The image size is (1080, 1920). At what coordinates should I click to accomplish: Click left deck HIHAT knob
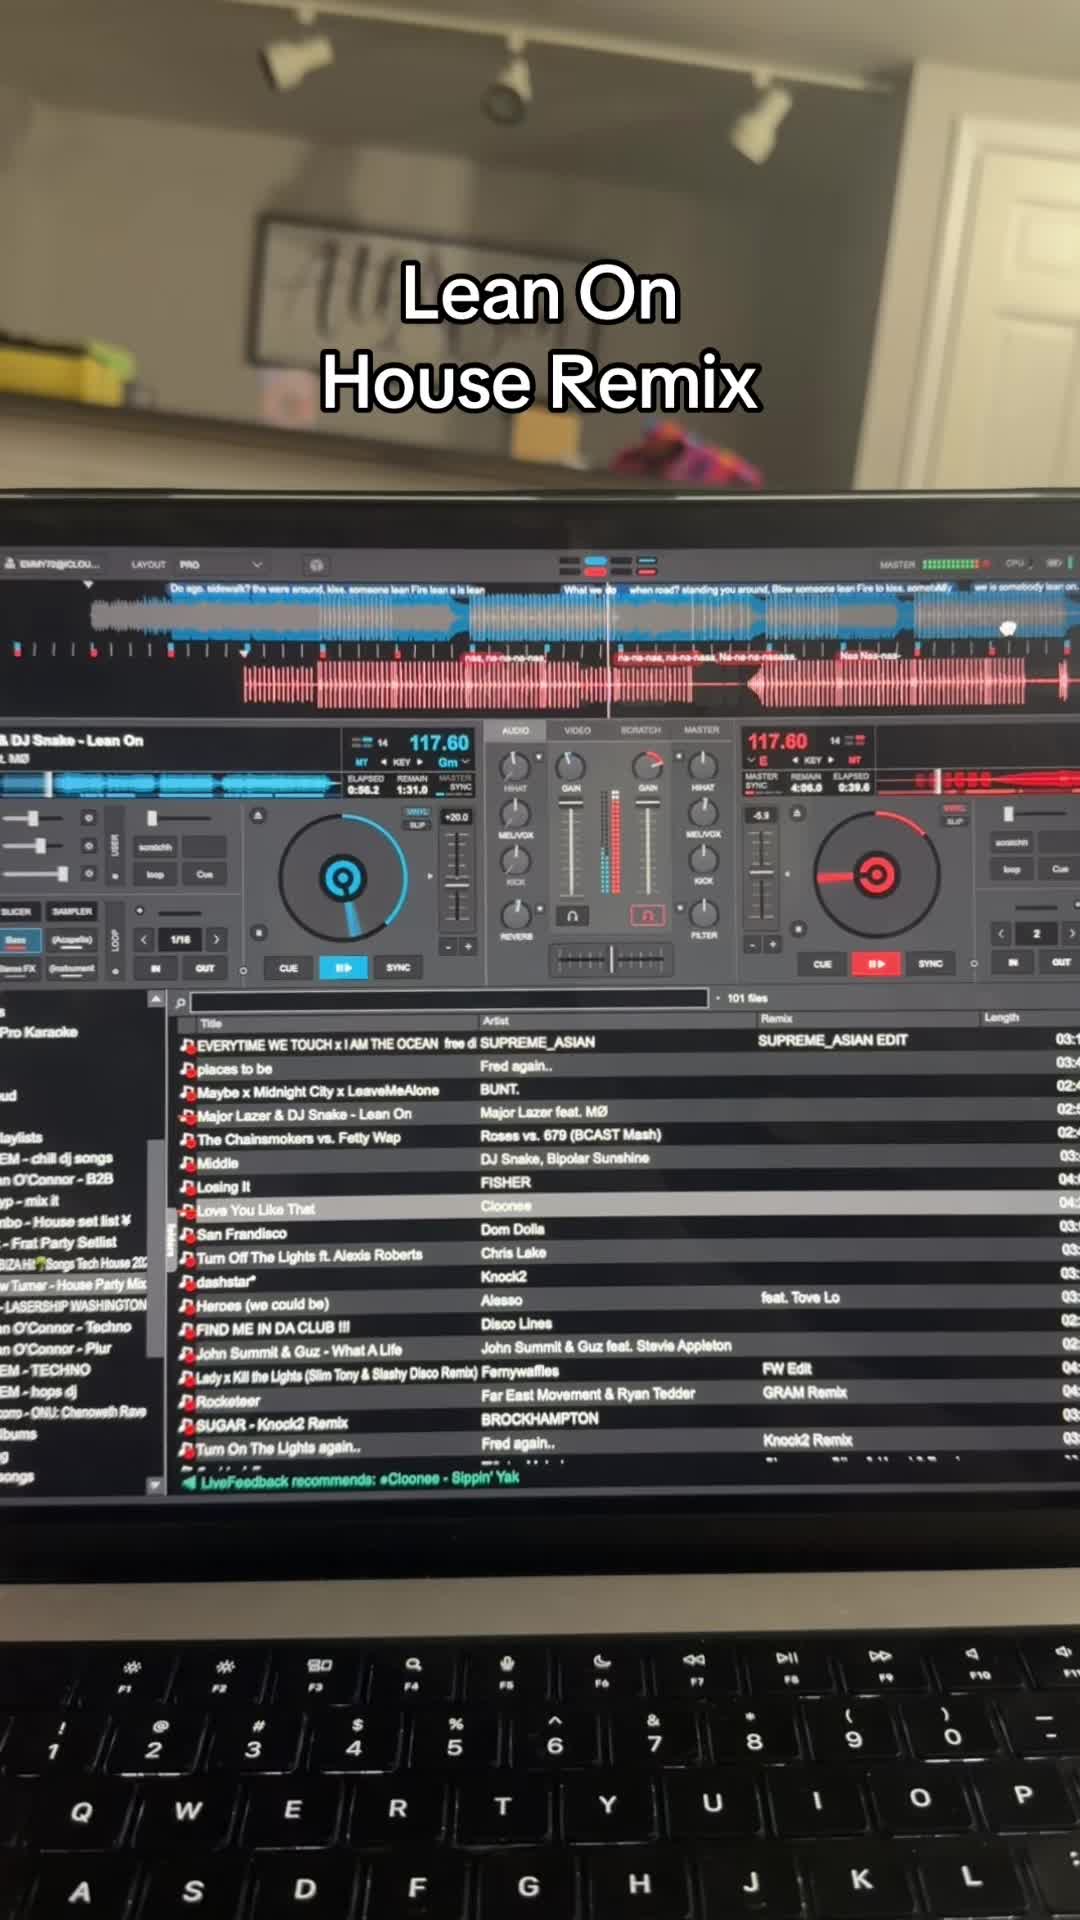515,767
